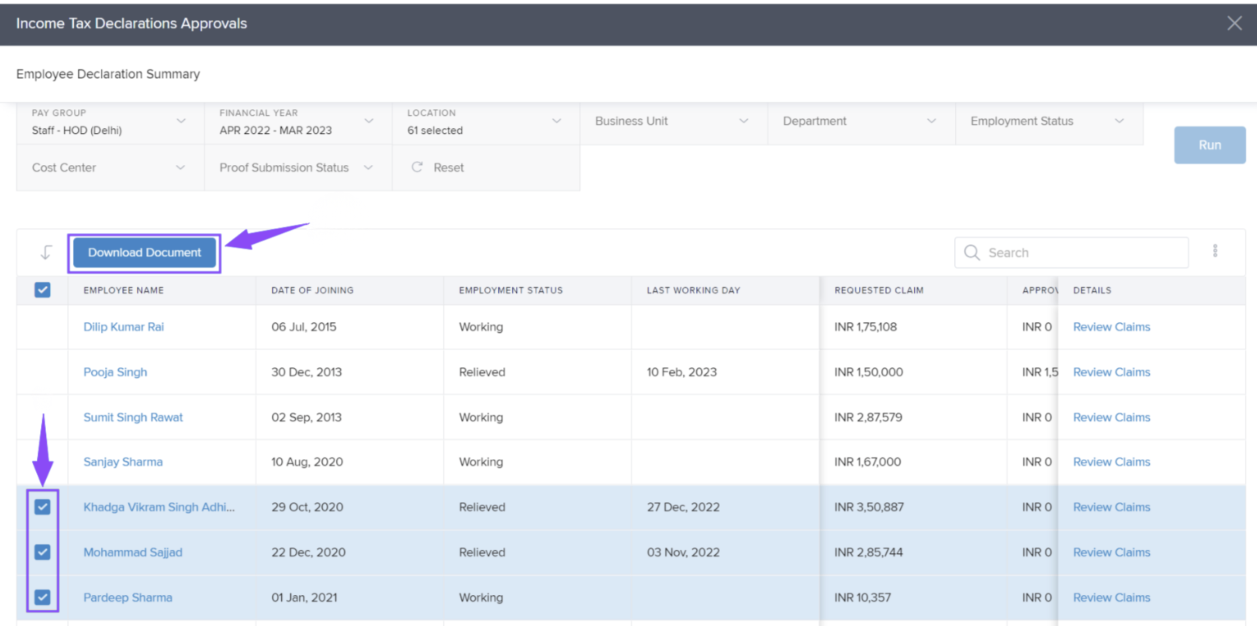
Task: Toggle the select-all checkbox in the table header
Action: pyautogui.click(x=42, y=290)
